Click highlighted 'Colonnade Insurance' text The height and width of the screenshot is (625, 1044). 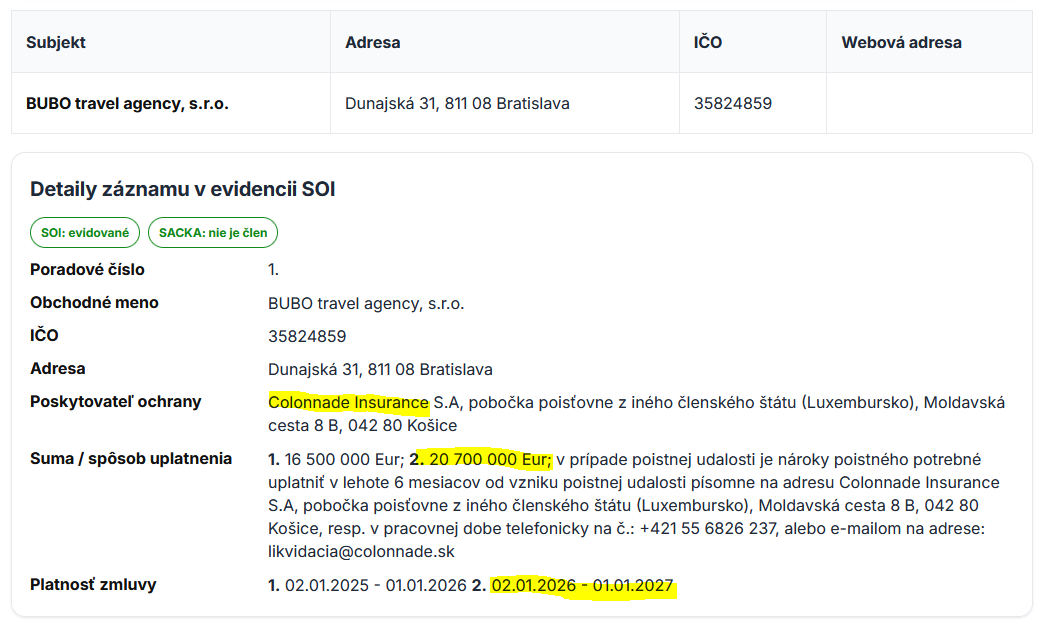point(348,403)
